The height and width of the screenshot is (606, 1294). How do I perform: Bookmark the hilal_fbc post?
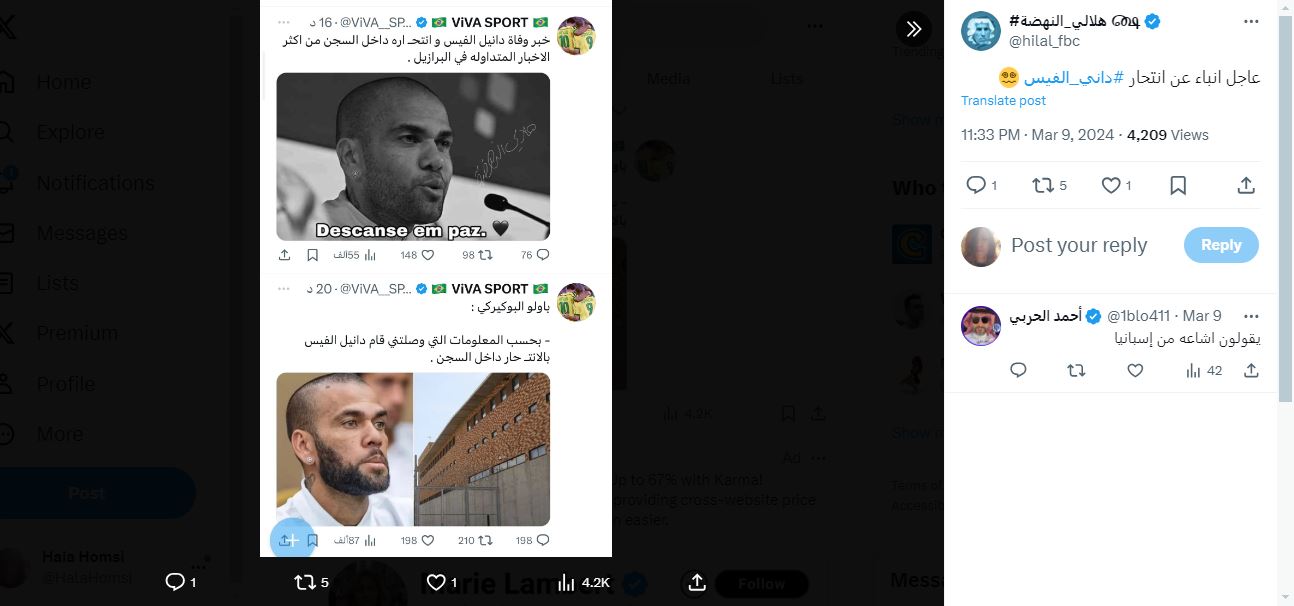click(1178, 185)
